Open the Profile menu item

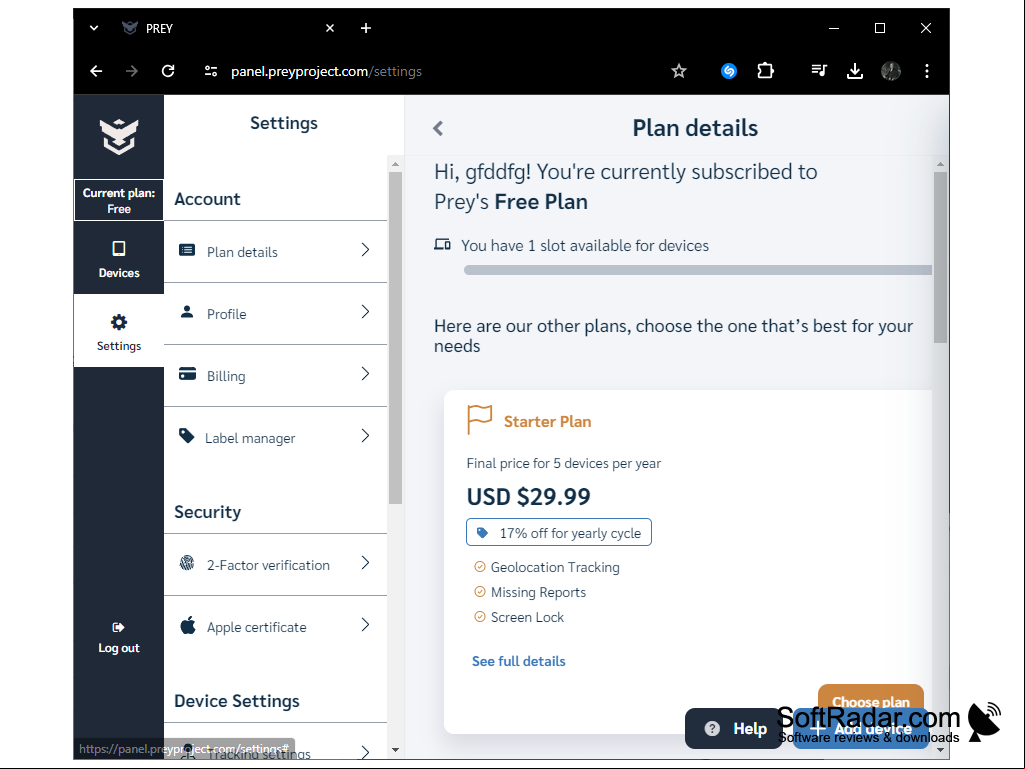[275, 314]
